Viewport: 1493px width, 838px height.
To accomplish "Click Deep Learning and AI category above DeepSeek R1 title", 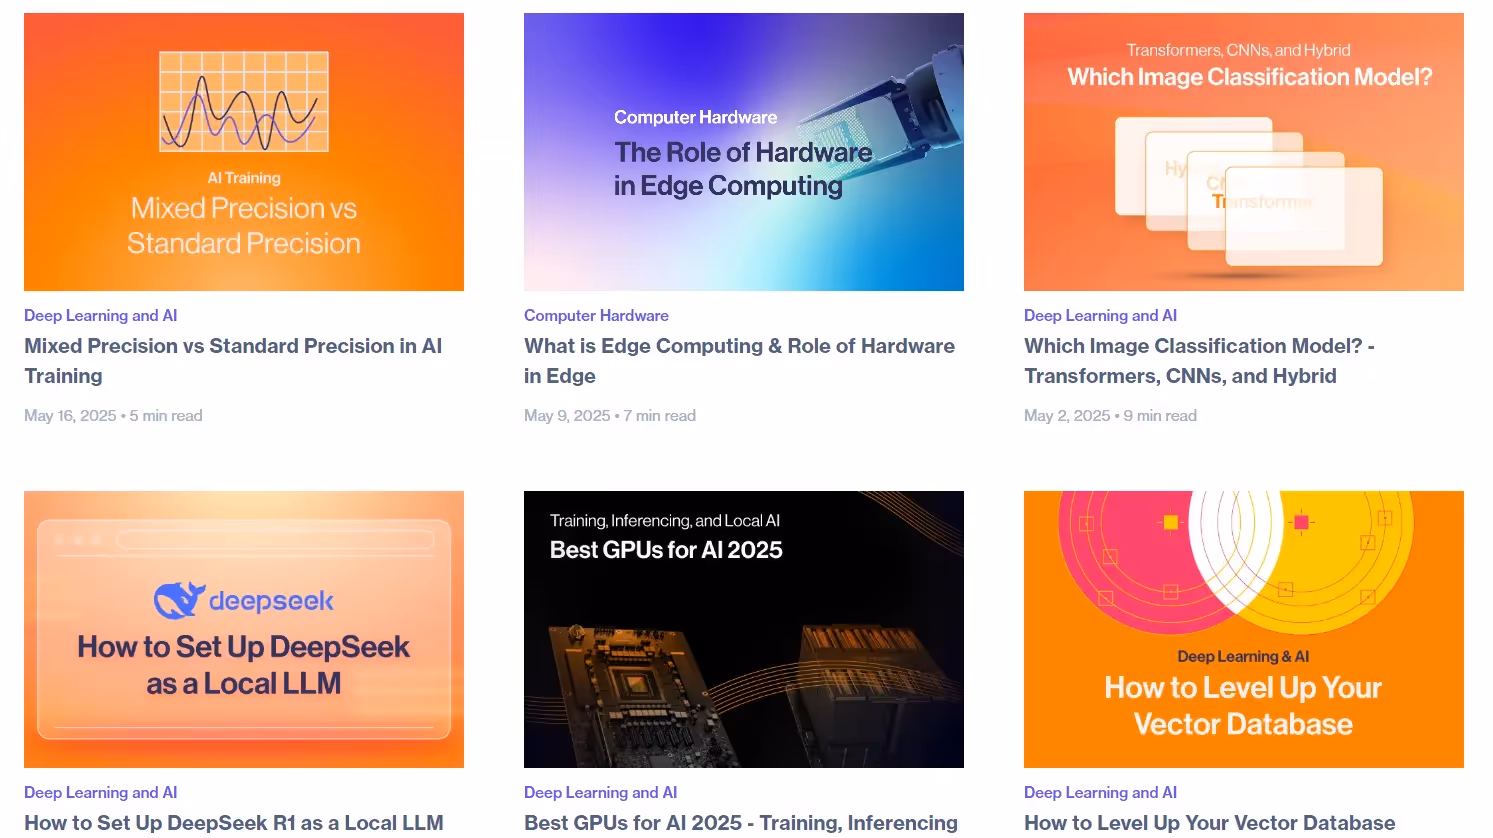I will tap(101, 792).
